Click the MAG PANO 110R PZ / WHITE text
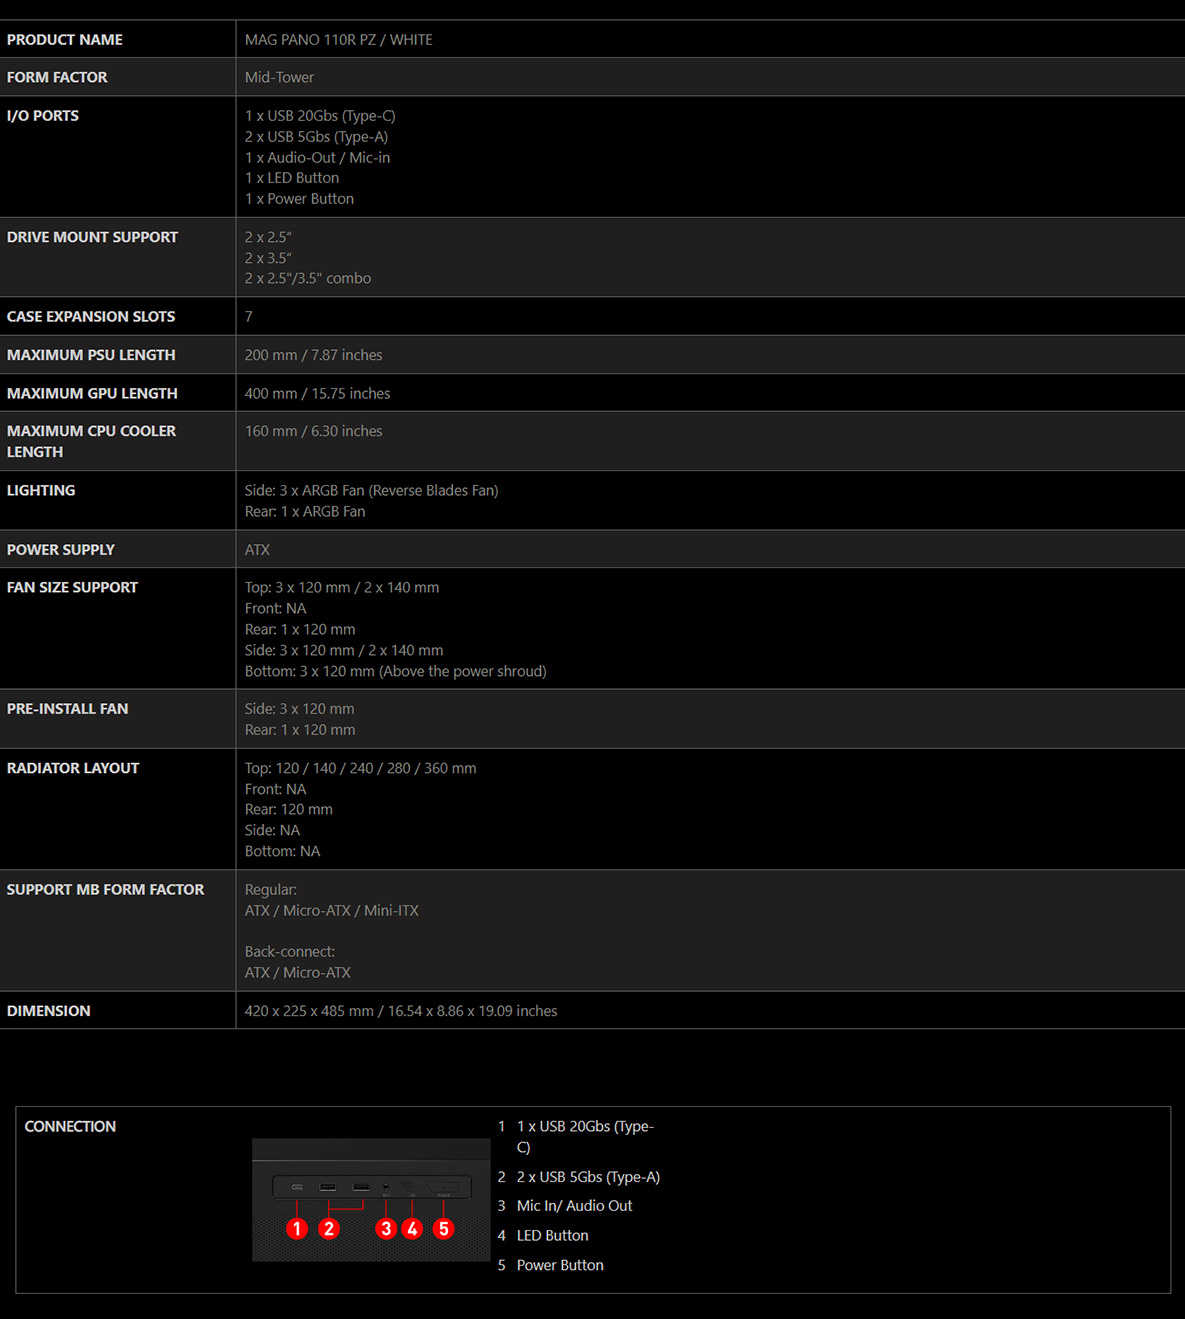Viewport: 1185px width, 1319px height. 339,40
